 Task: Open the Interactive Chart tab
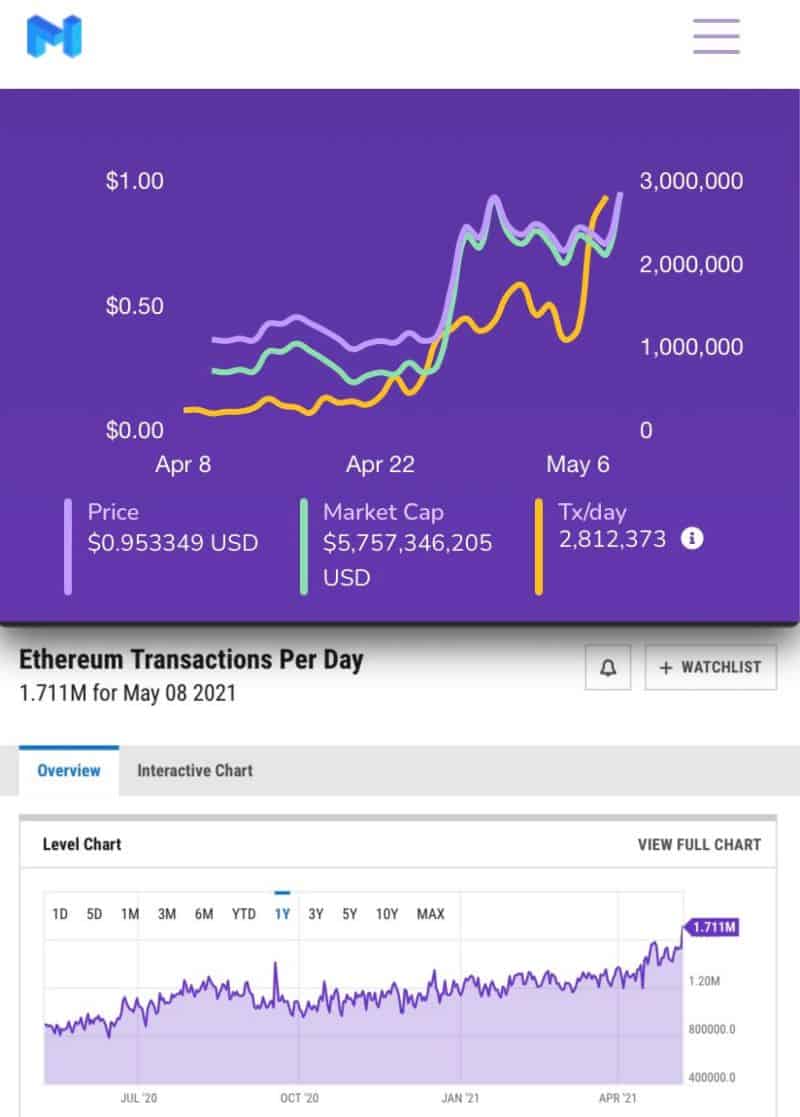point(195,771)
